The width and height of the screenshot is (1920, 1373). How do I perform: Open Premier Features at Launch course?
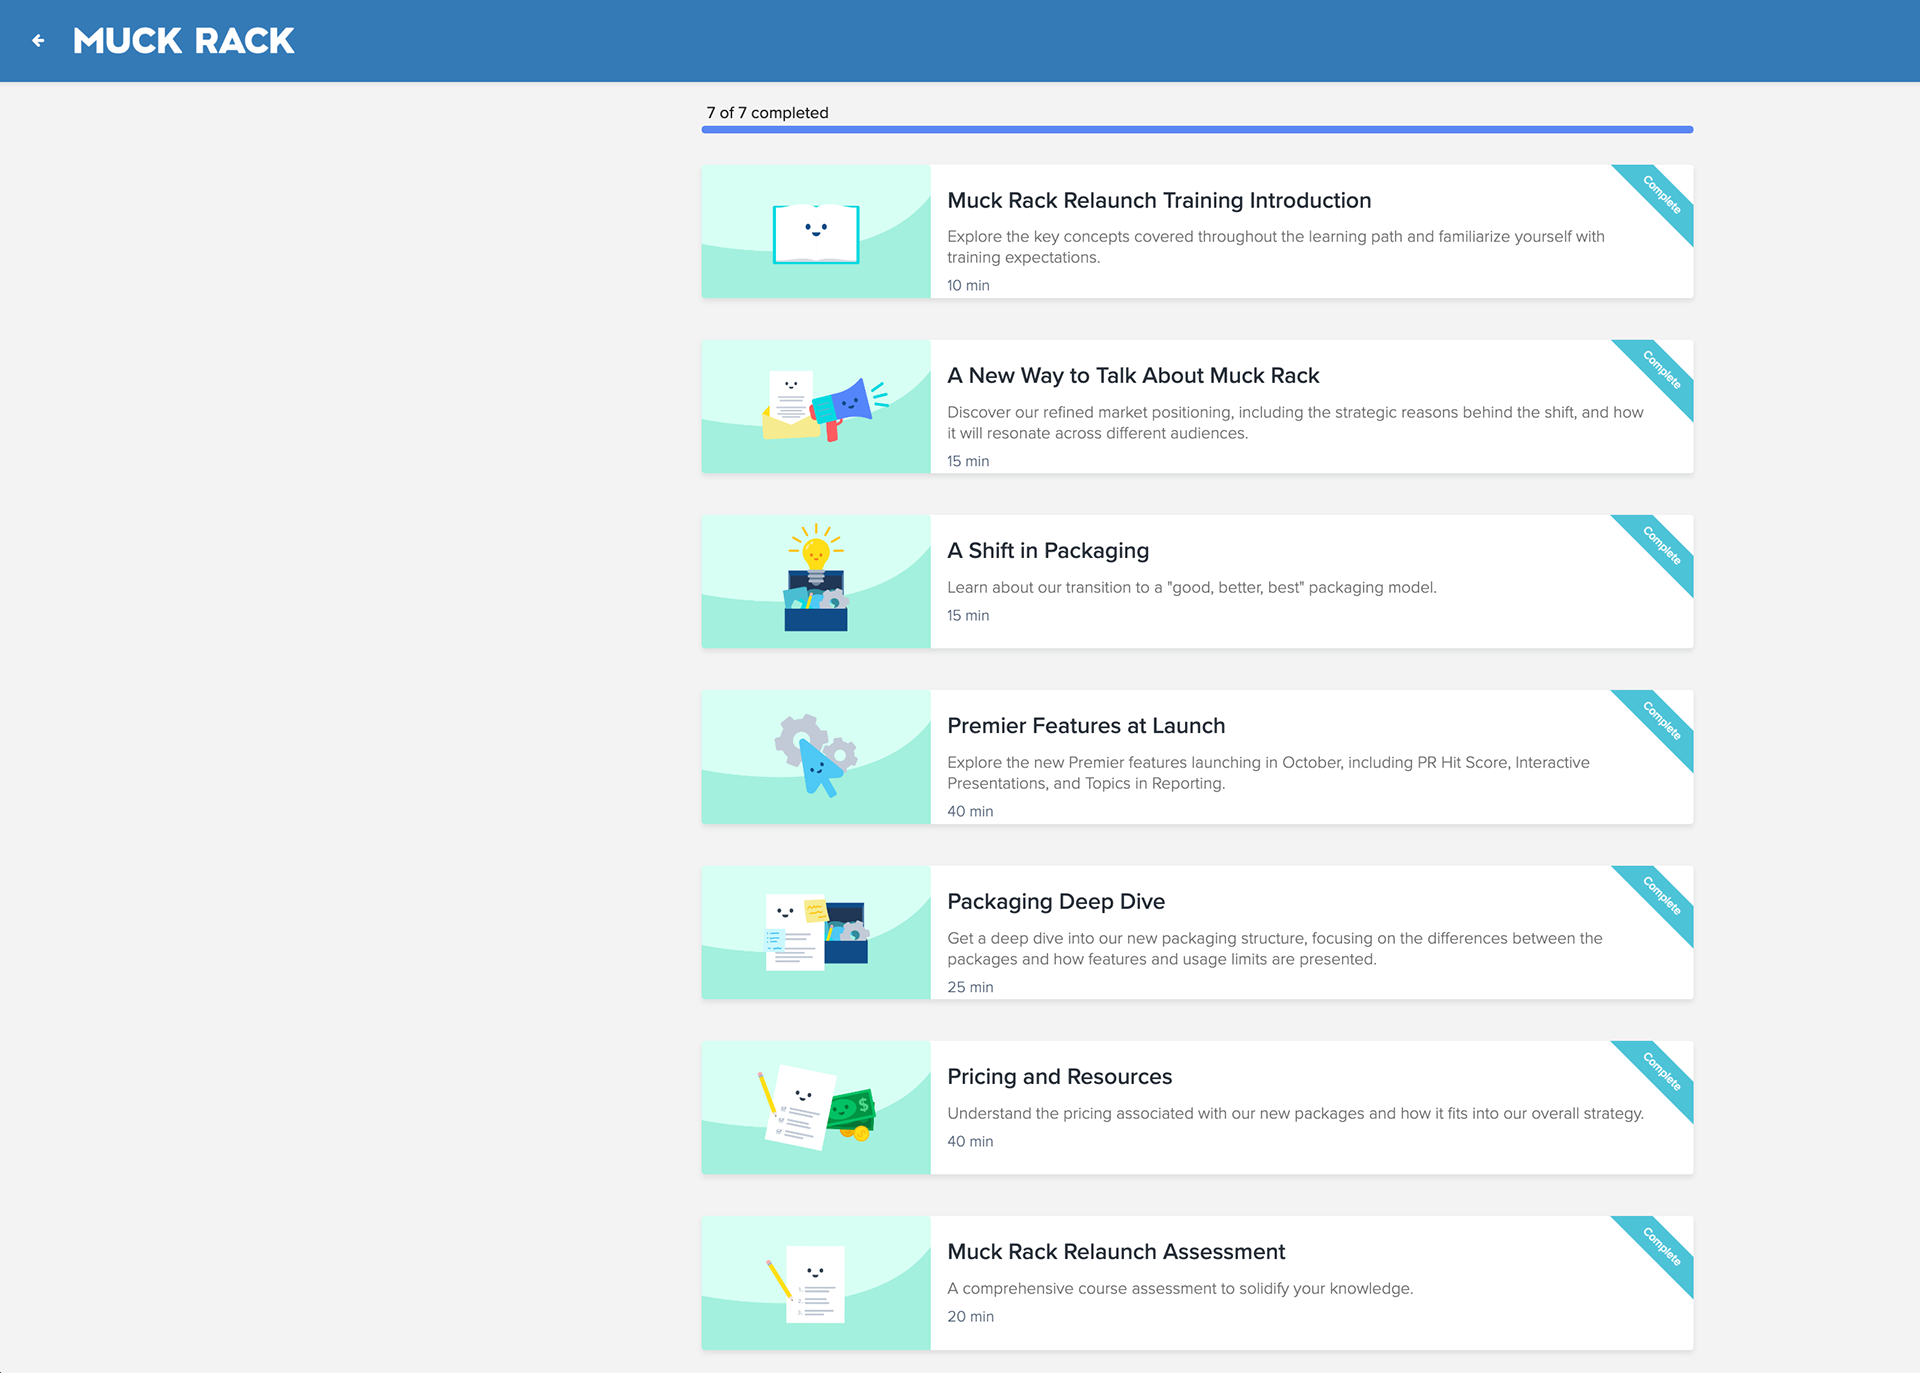coord(1086,726)
